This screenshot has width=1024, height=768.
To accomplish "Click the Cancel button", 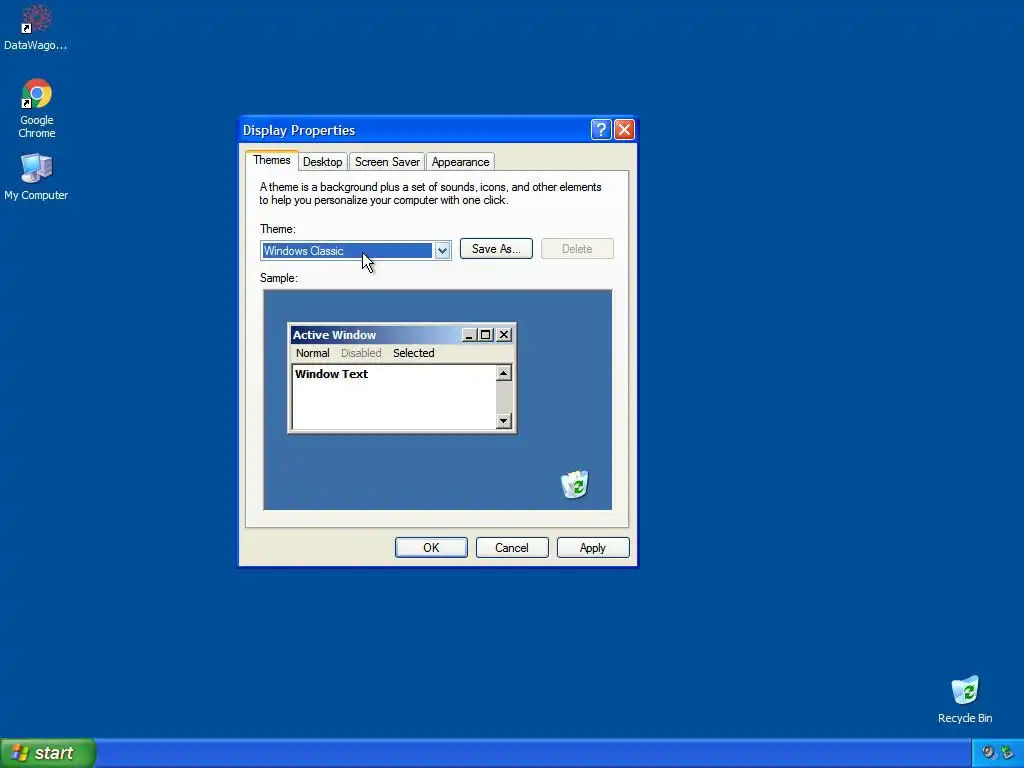I will coord(512,548).
